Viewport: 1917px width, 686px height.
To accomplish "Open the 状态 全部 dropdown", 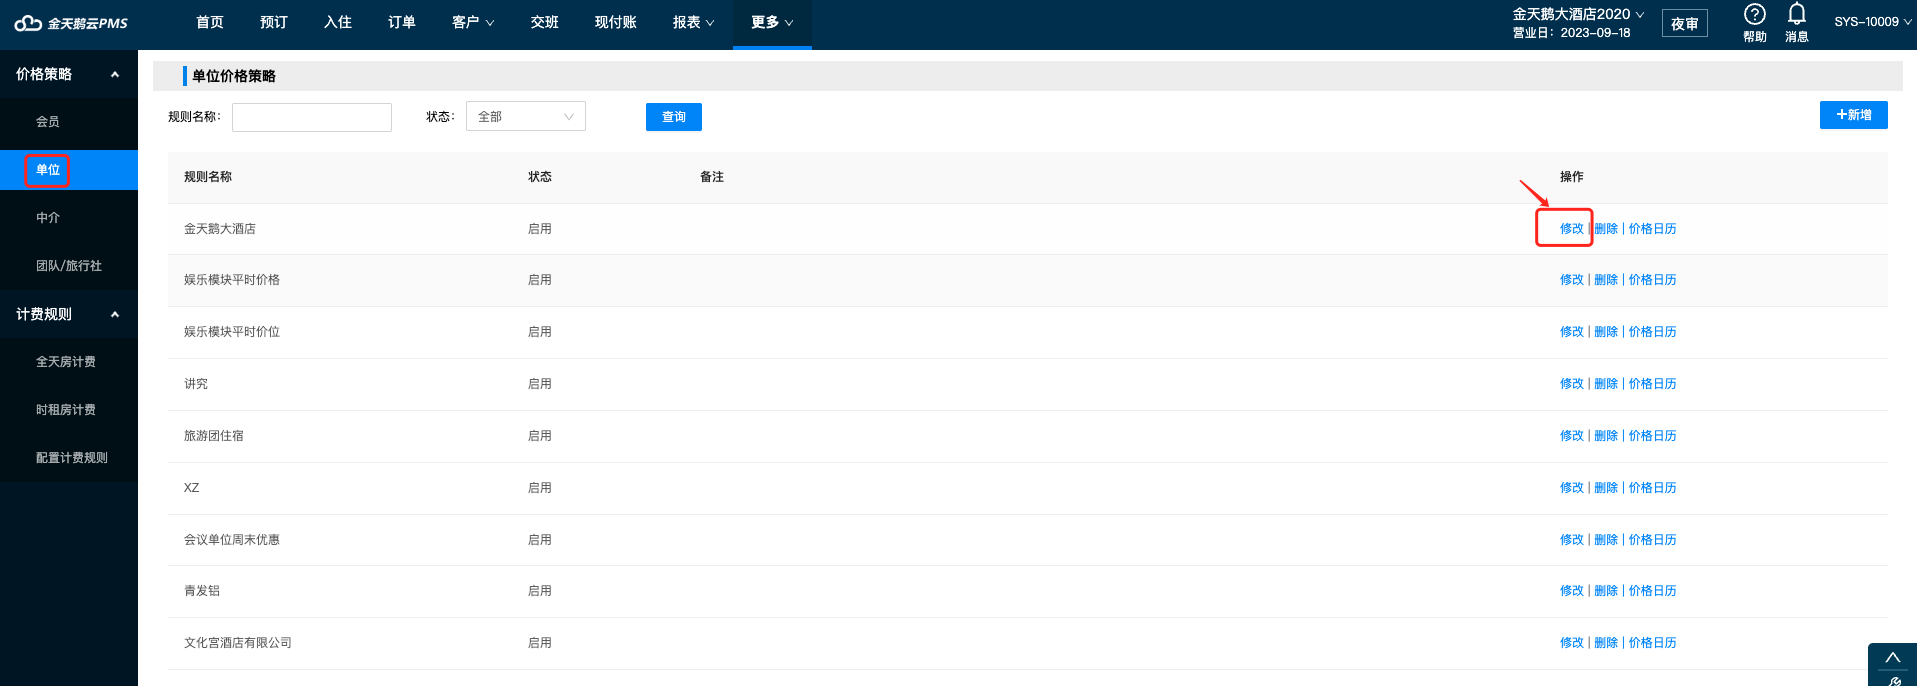I will [526, 116].
